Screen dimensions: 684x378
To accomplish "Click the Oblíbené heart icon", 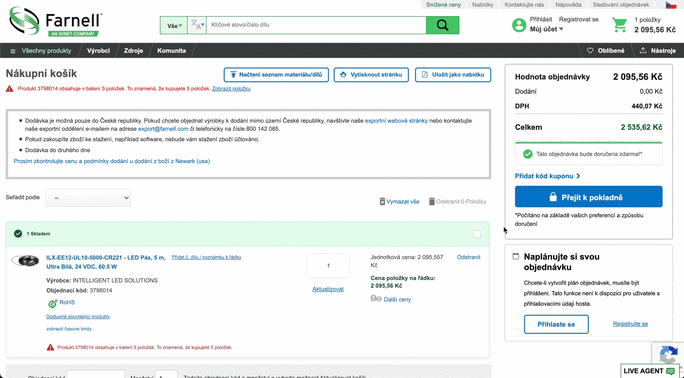I will (x=590, y=51).
